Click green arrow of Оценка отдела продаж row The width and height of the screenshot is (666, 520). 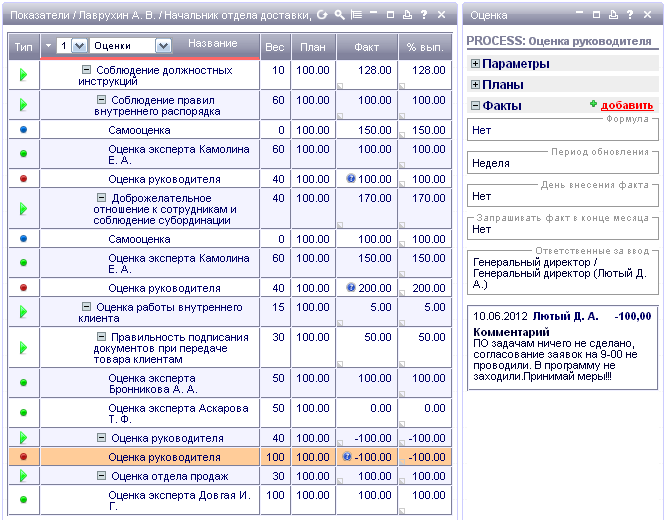point(23,476)
